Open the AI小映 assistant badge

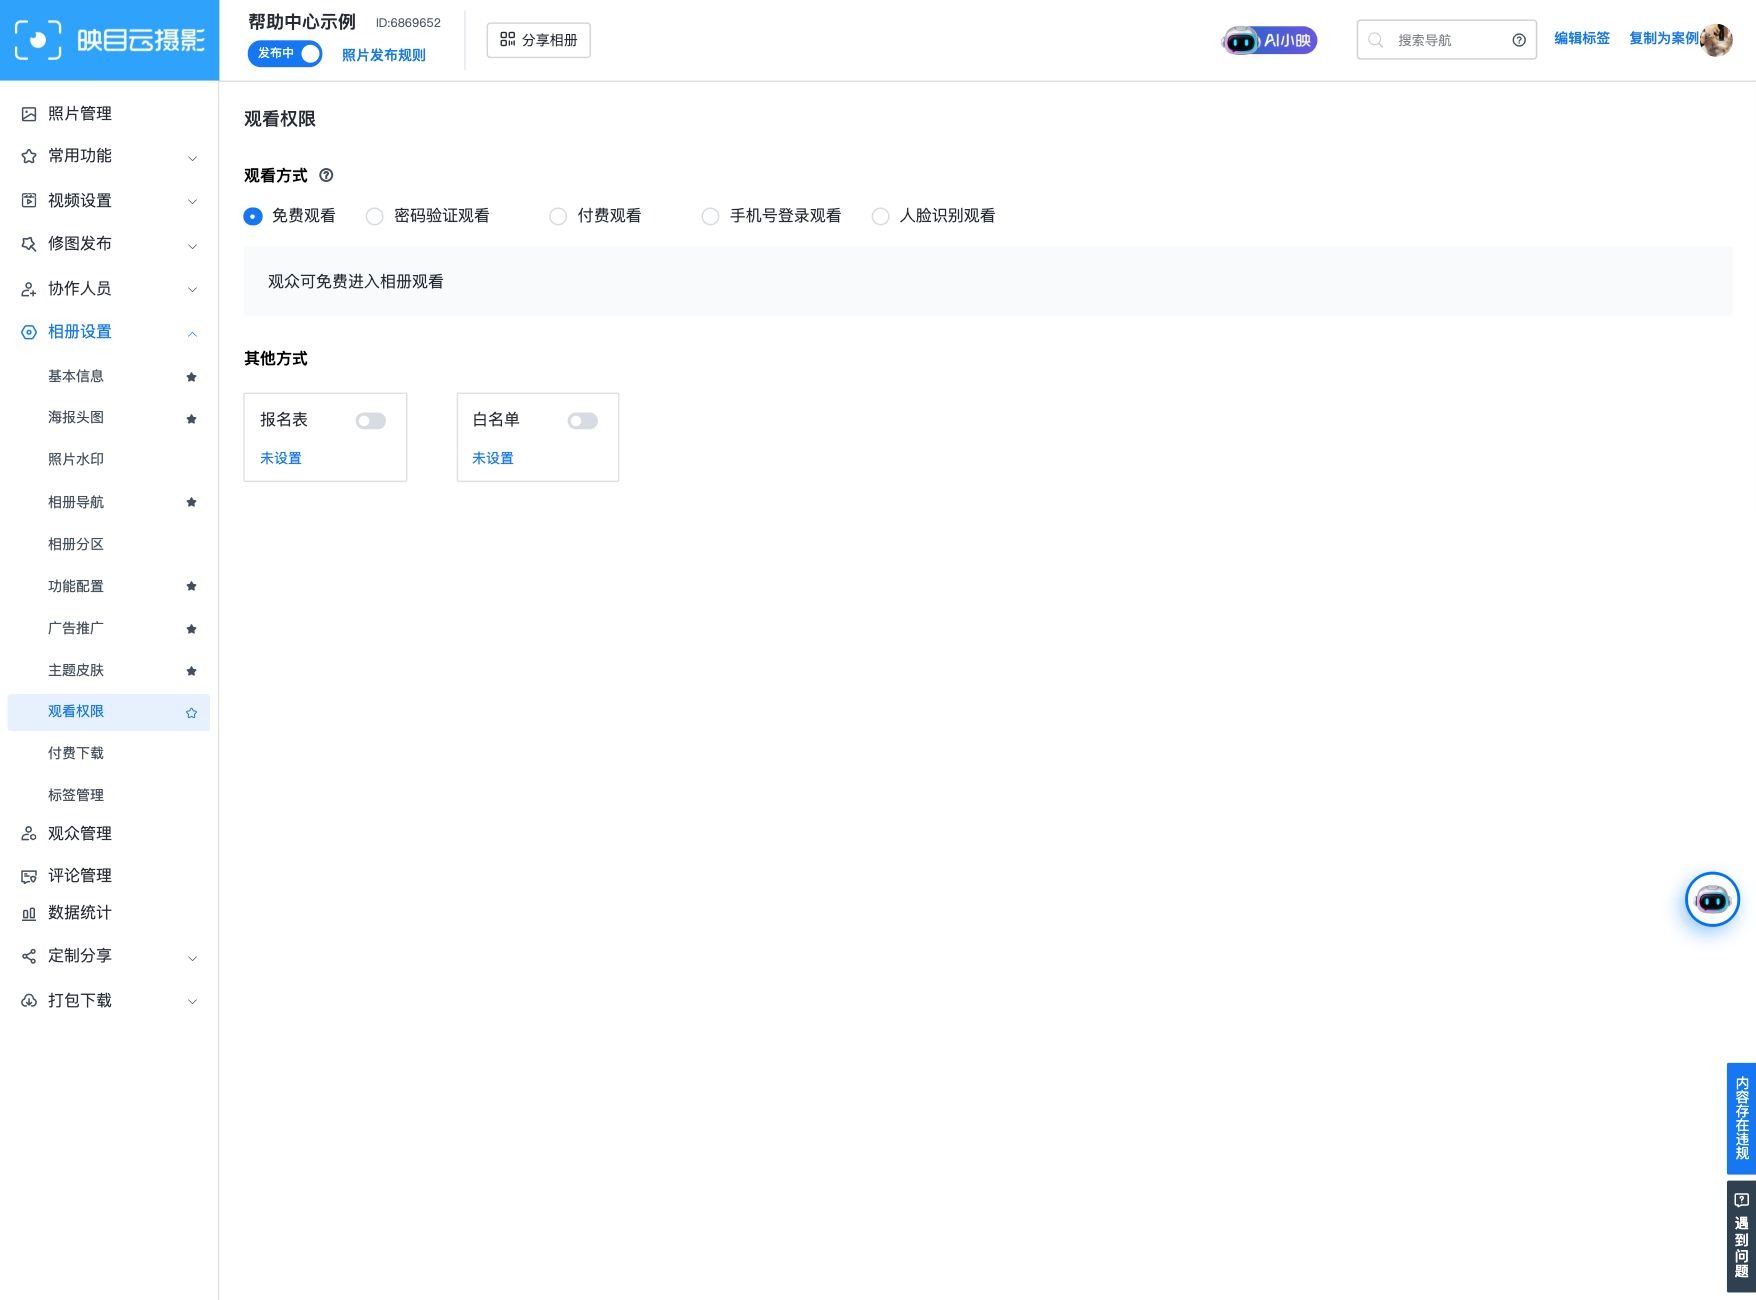click(1269, 40)
